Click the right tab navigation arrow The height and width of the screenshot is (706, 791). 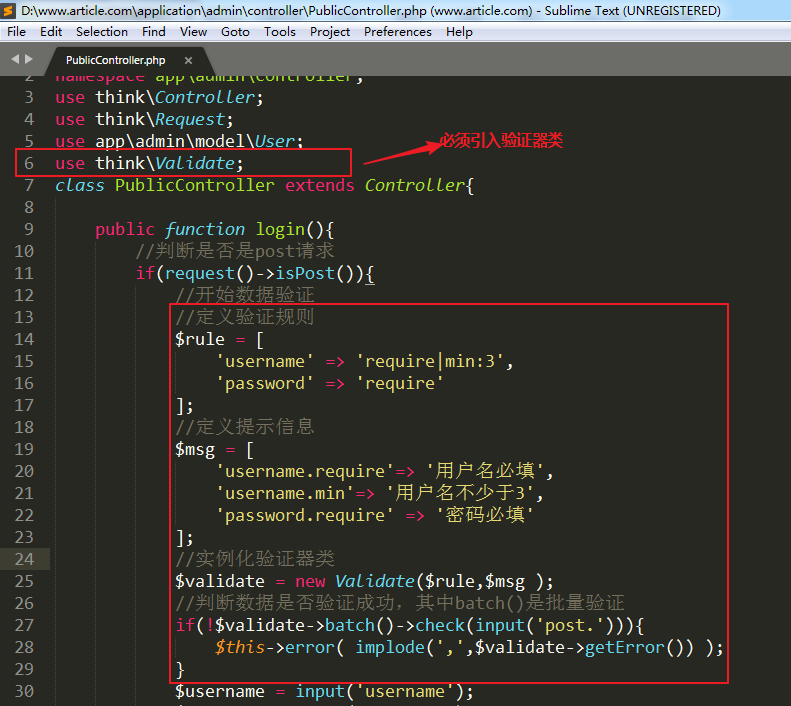click(29, 59)
